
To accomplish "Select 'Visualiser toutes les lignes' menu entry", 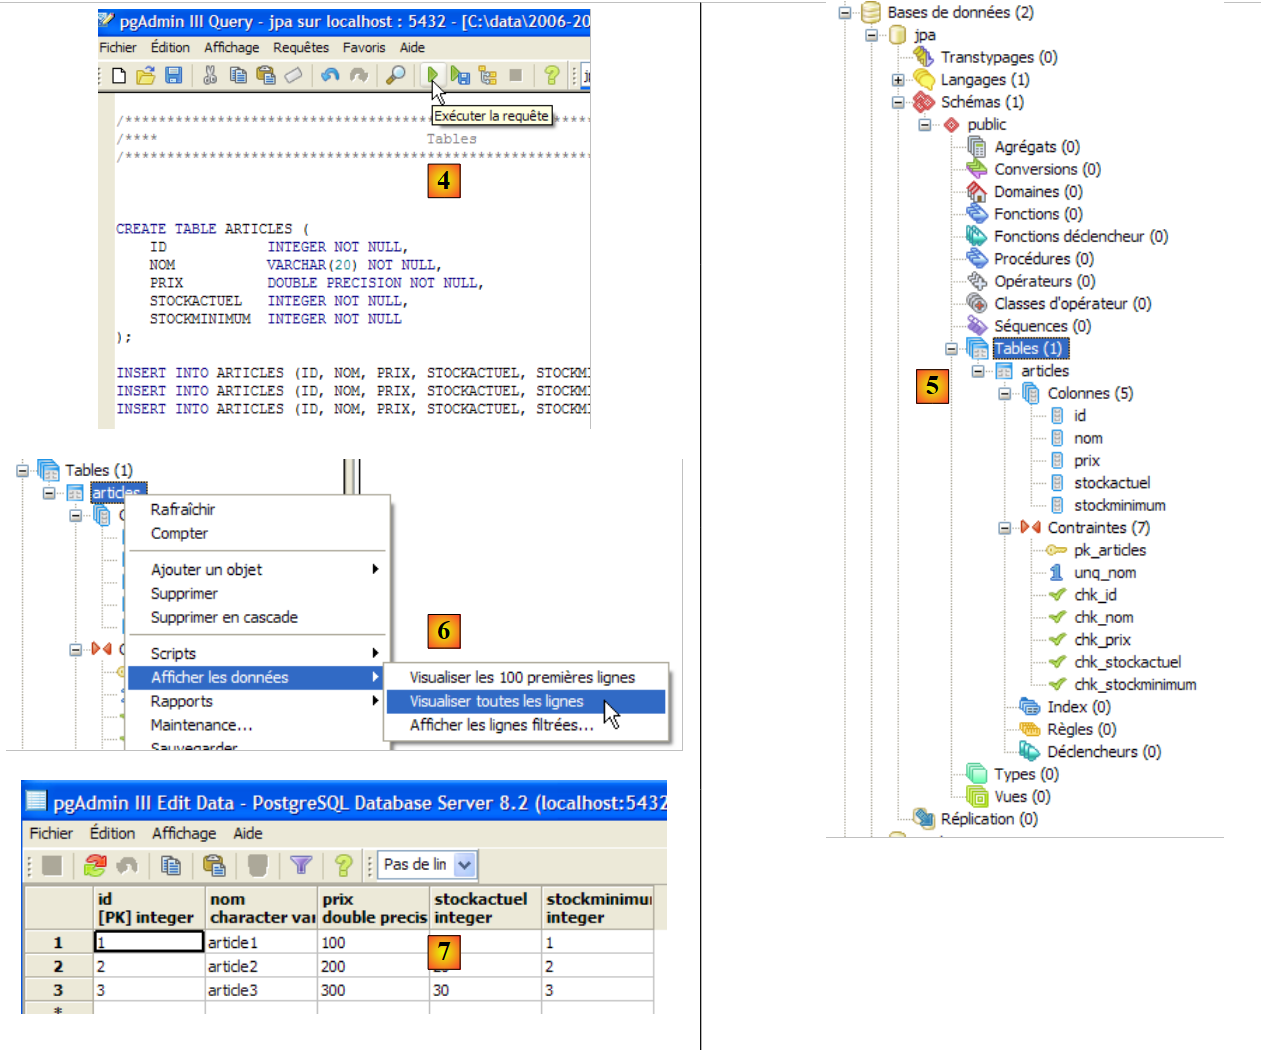I will coord(497,701).
